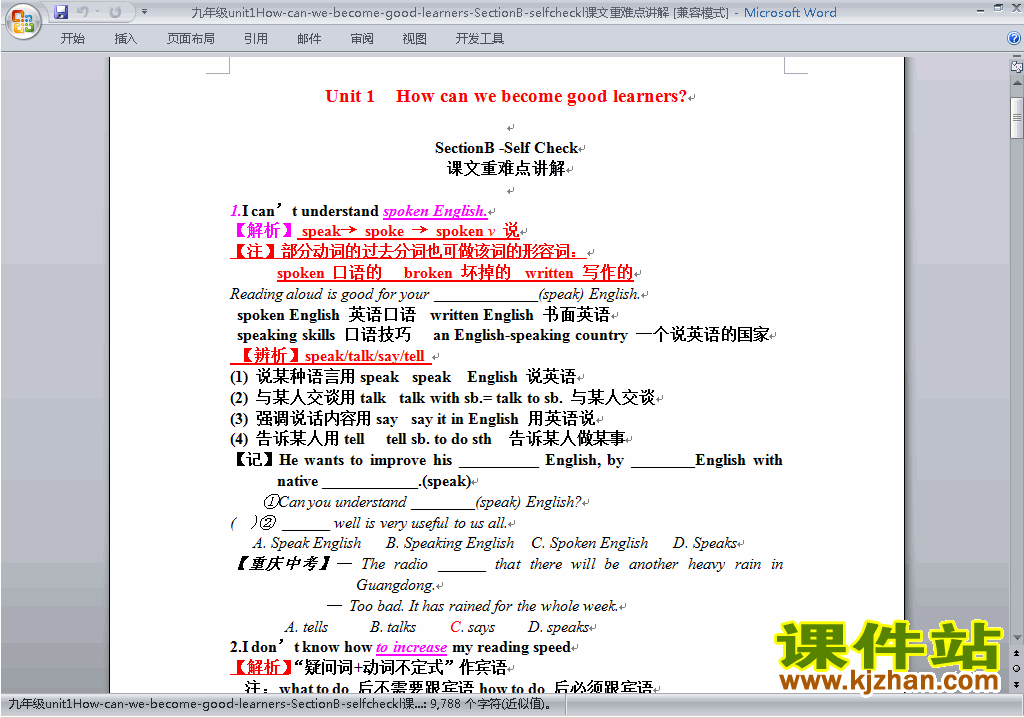Open the 审阅 ribbon tab
The width and height of the screenshot is (1024, 718).
(362, 39)
